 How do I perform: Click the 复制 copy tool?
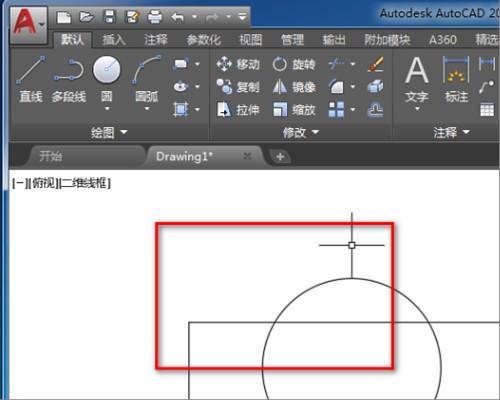coord(238,87)
